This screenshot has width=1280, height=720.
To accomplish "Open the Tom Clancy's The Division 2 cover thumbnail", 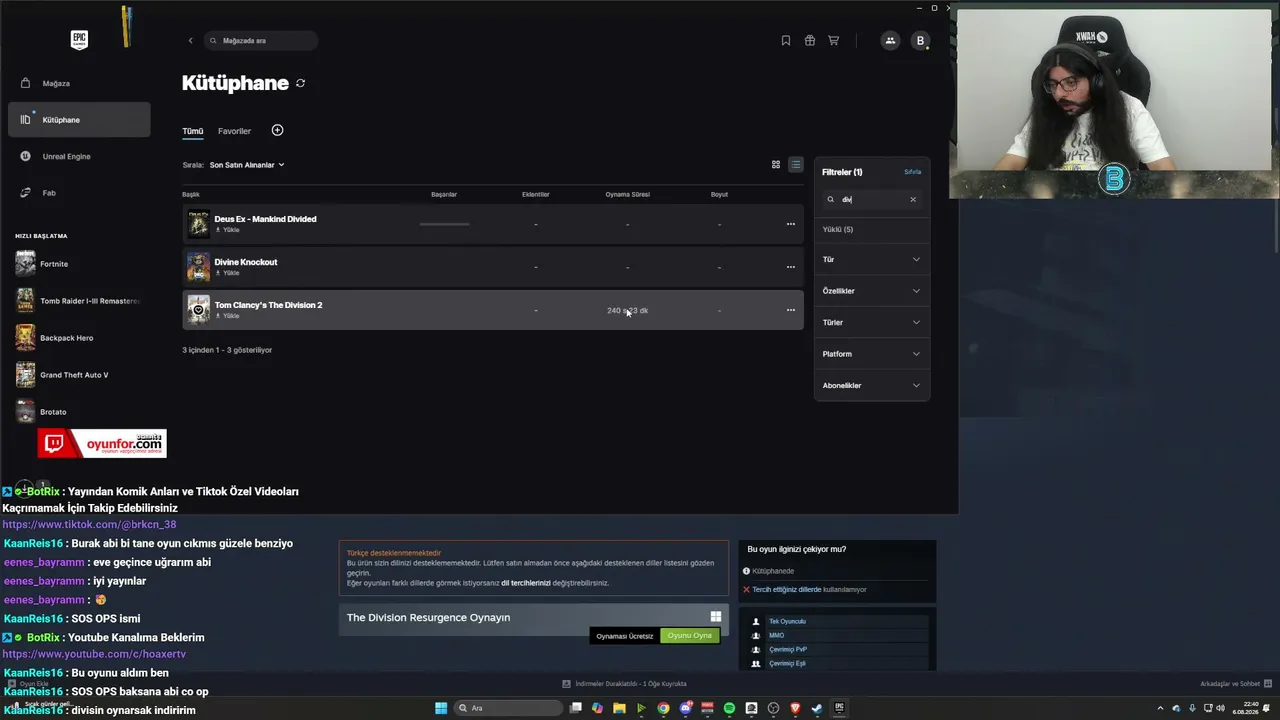I will (198, 310).
